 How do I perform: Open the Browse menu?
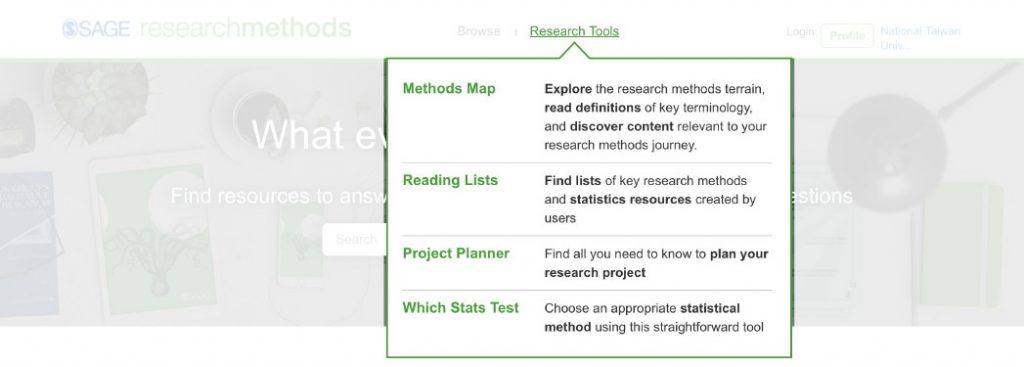[x=479, y=31]
